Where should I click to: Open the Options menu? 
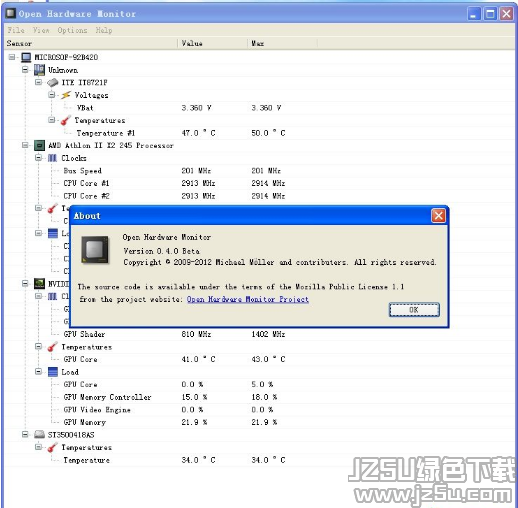click(72, 30)
